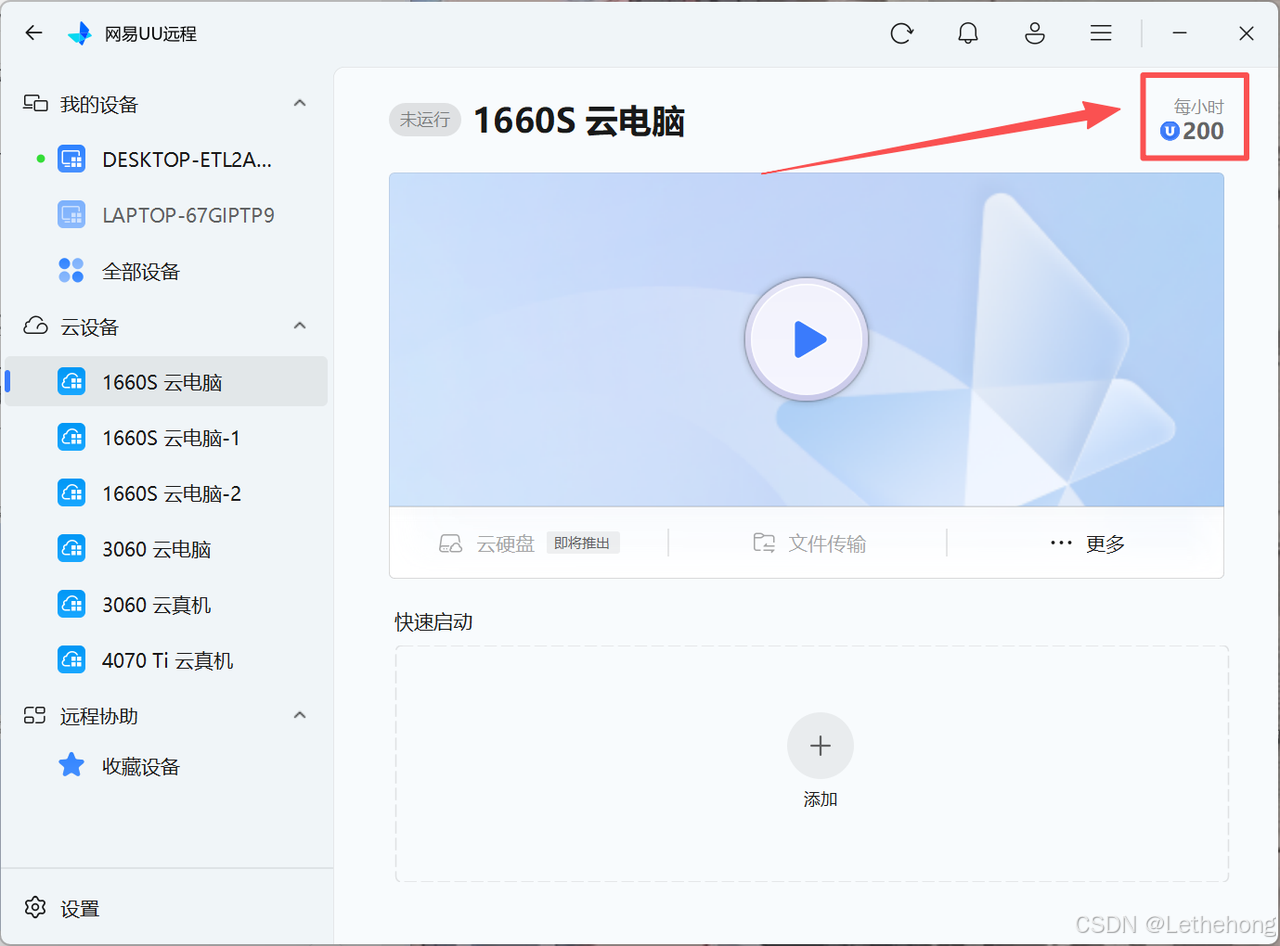Screen dimensions: 1280x946
Task: Click the 远程协助 header icon
Action: click(x=36, y=715)
